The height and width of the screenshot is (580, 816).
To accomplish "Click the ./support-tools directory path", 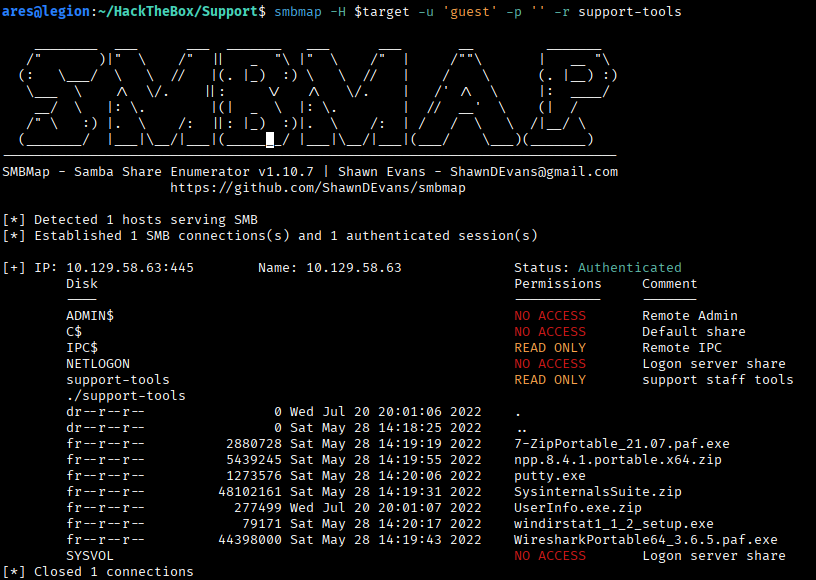I will tap(126, 396).
